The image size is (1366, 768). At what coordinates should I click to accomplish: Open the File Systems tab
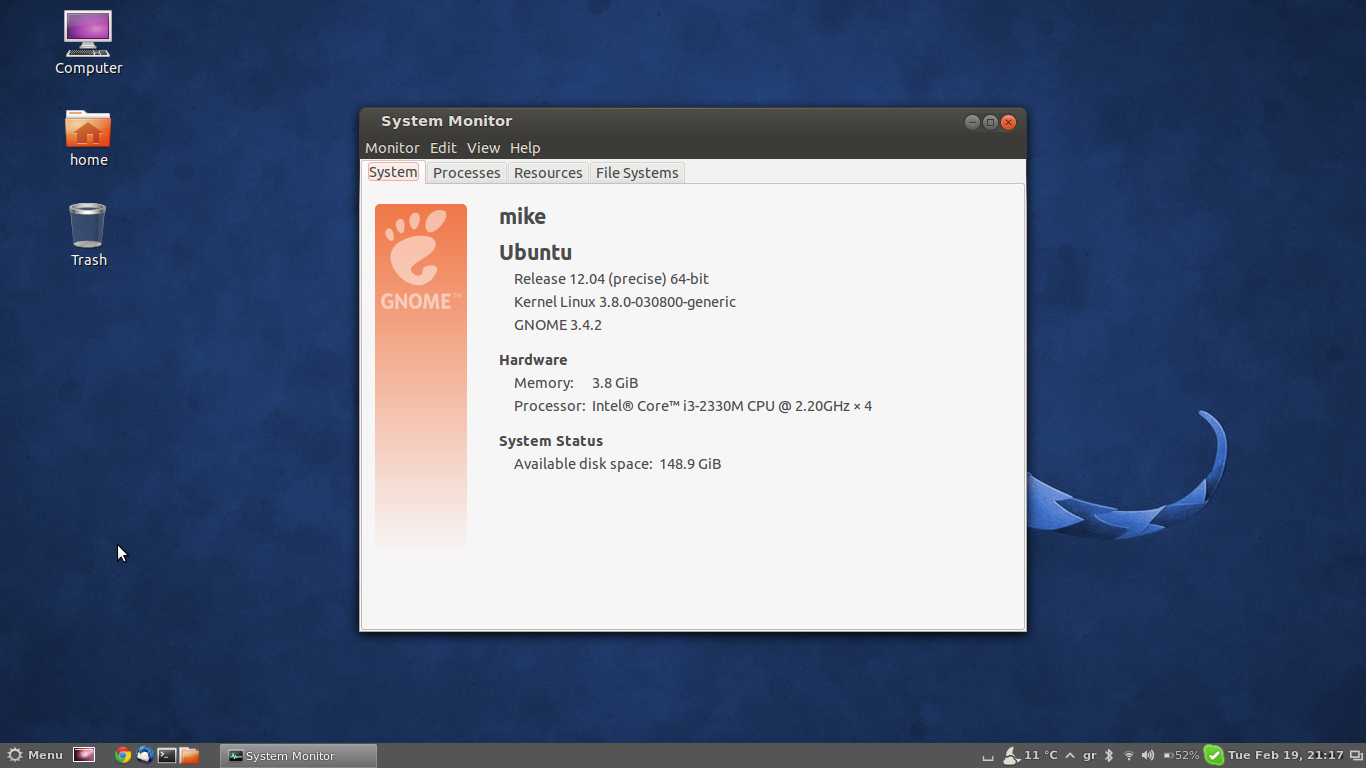pyautogui.click(x=637, y=173)
